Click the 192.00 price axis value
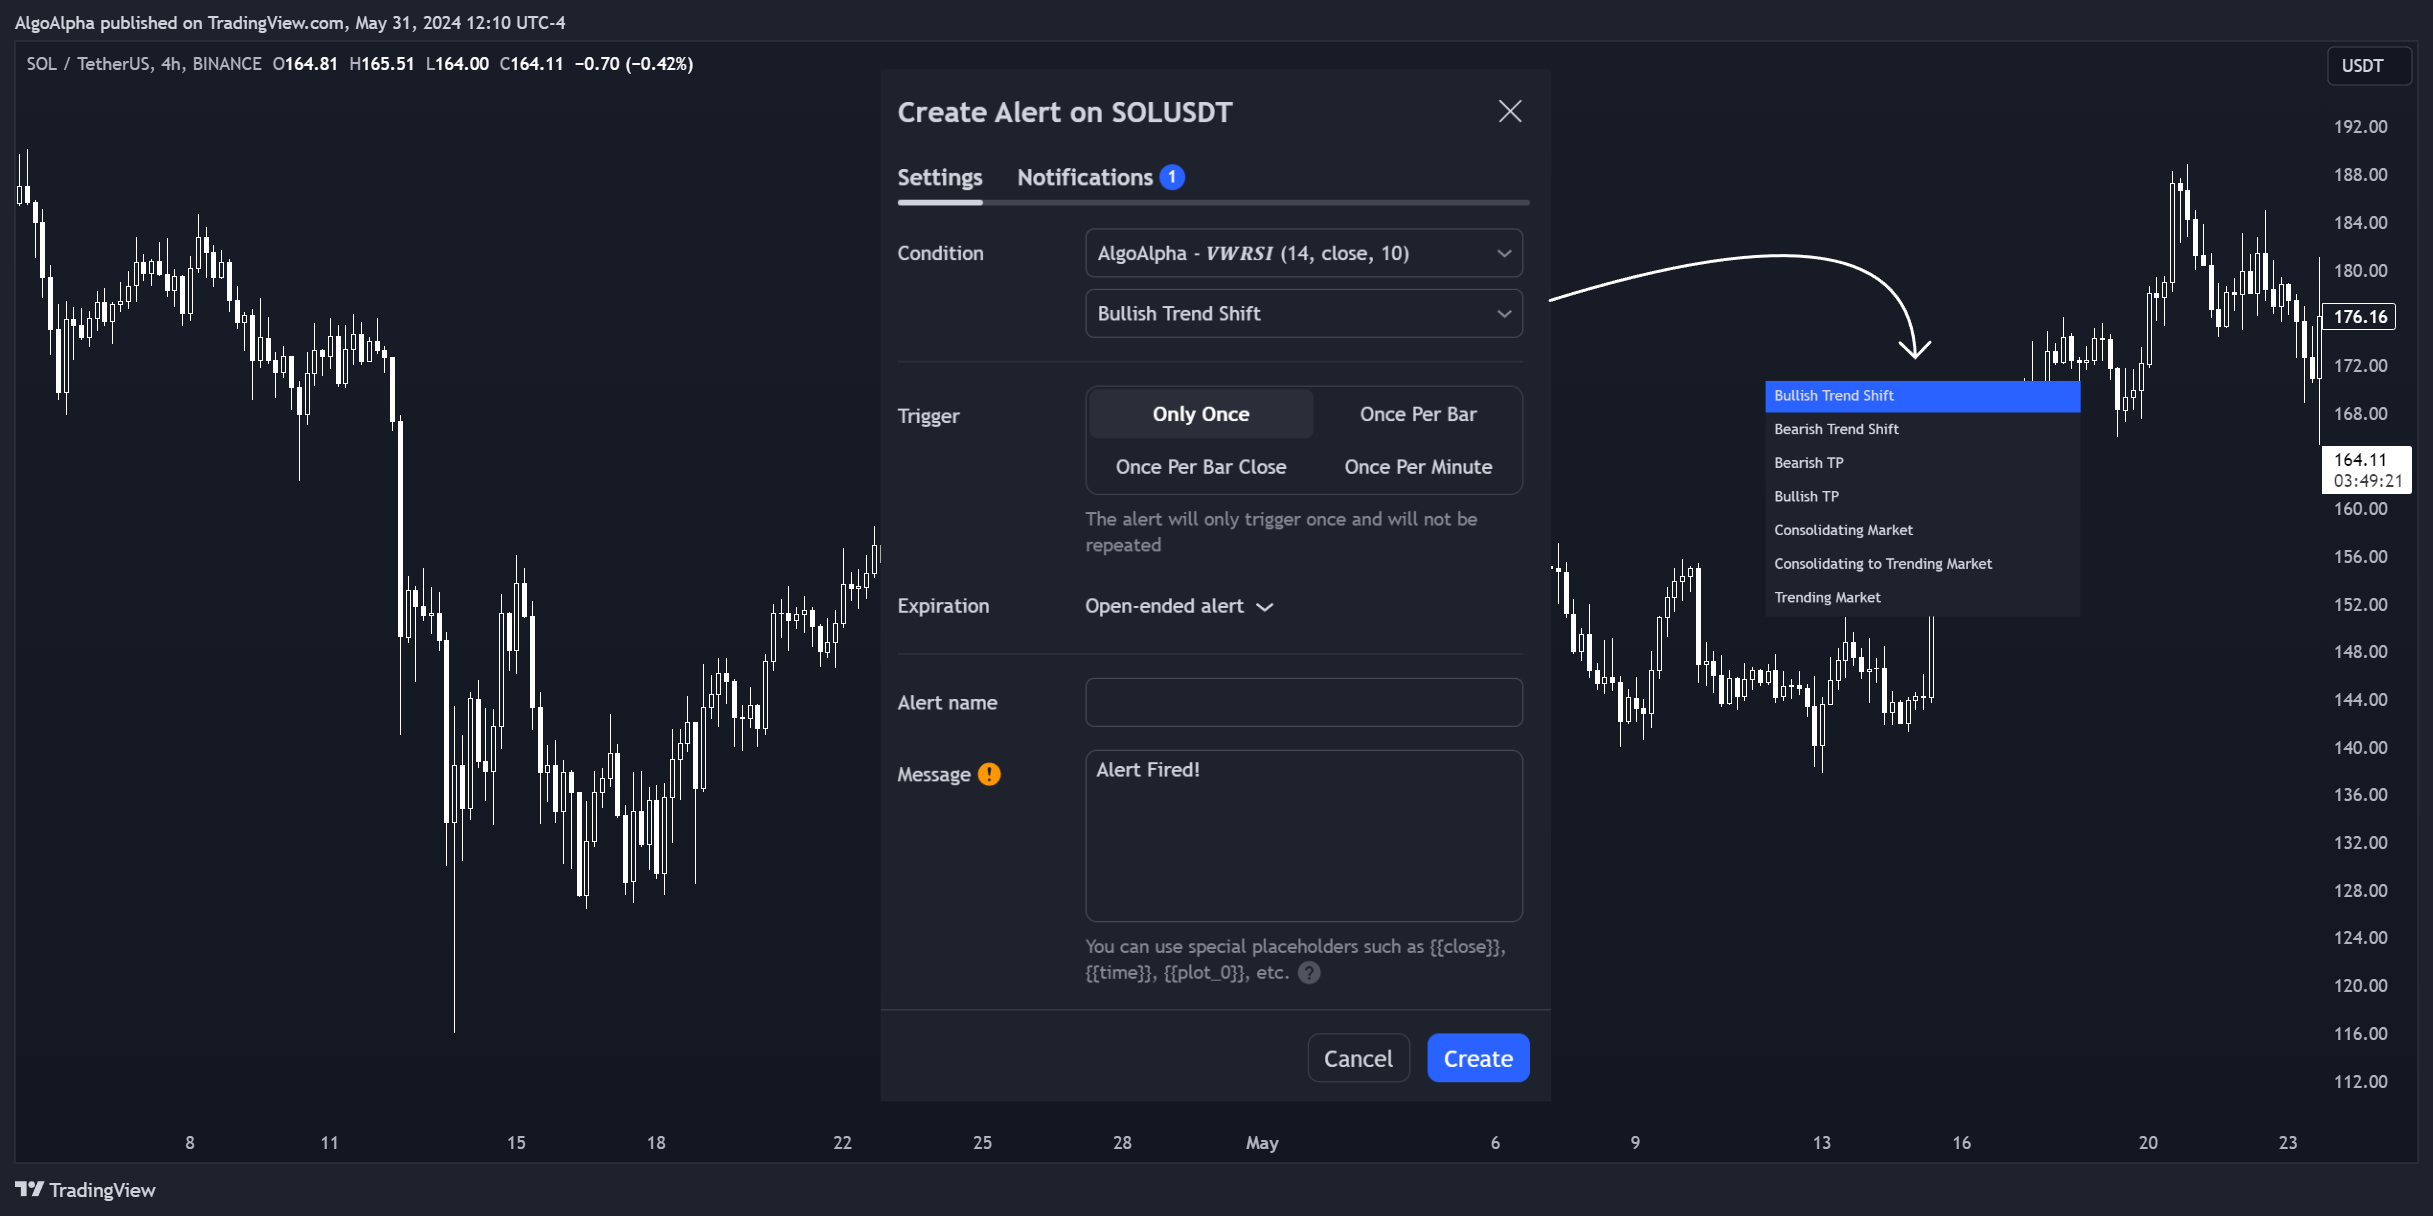The image size is (2433, 1216). click(2360, 127)
